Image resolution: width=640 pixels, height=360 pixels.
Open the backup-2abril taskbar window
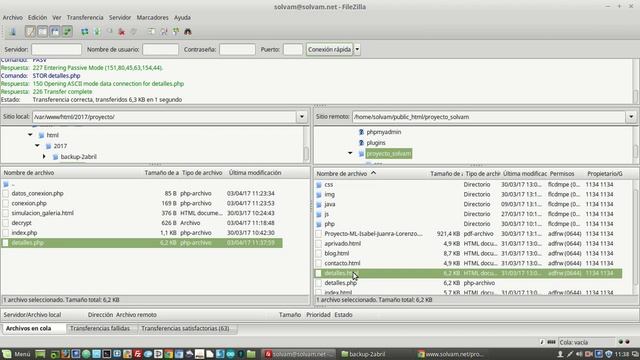click(x=363, y=354)
